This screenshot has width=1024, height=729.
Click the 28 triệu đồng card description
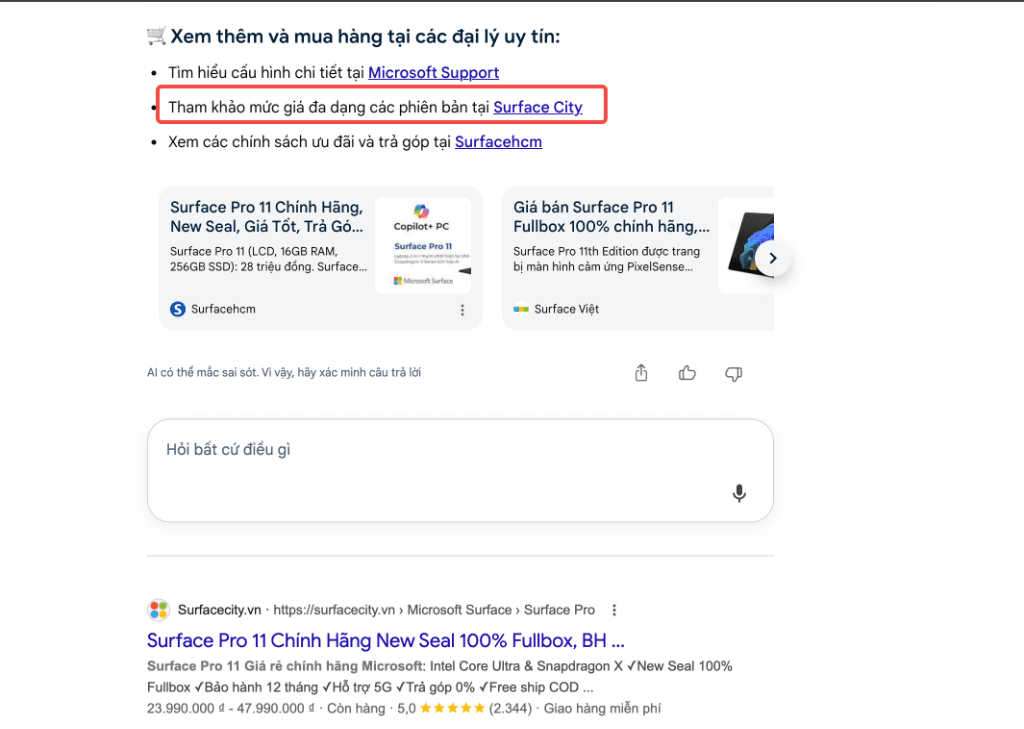(268, 259)
